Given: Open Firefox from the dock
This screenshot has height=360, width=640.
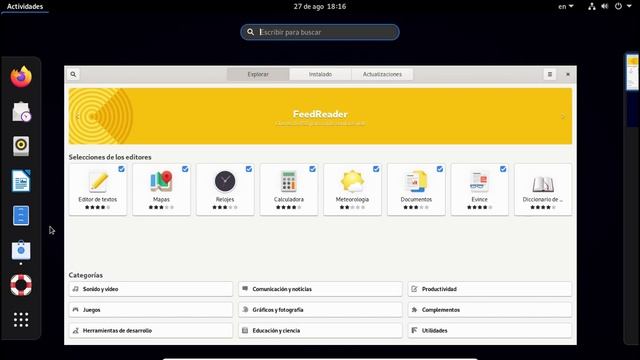Looking at the screenshot, I should (21, 77).
